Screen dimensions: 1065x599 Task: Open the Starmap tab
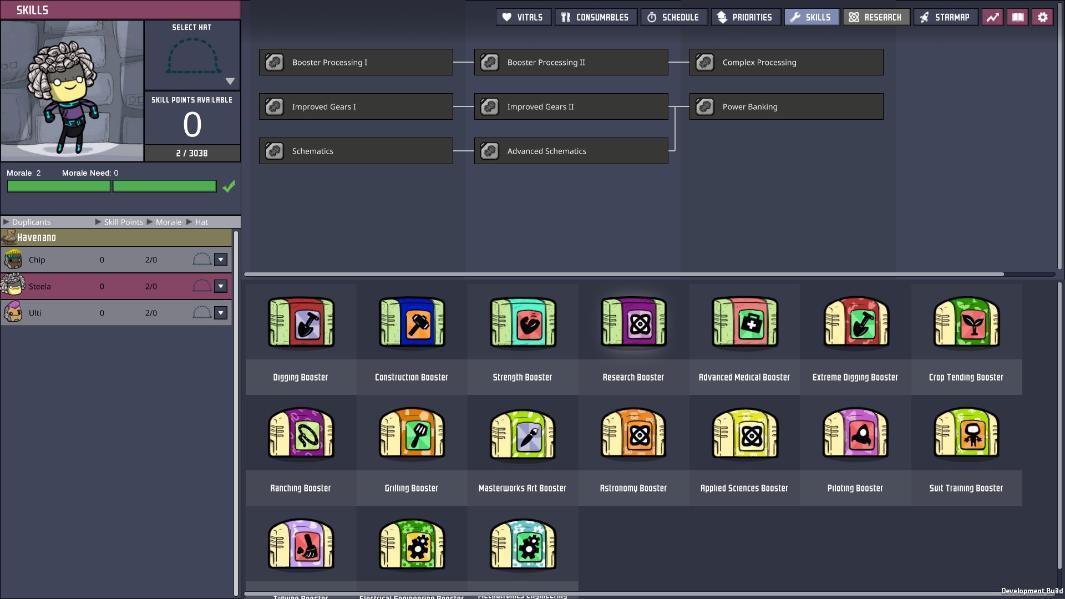click(945, 17)
